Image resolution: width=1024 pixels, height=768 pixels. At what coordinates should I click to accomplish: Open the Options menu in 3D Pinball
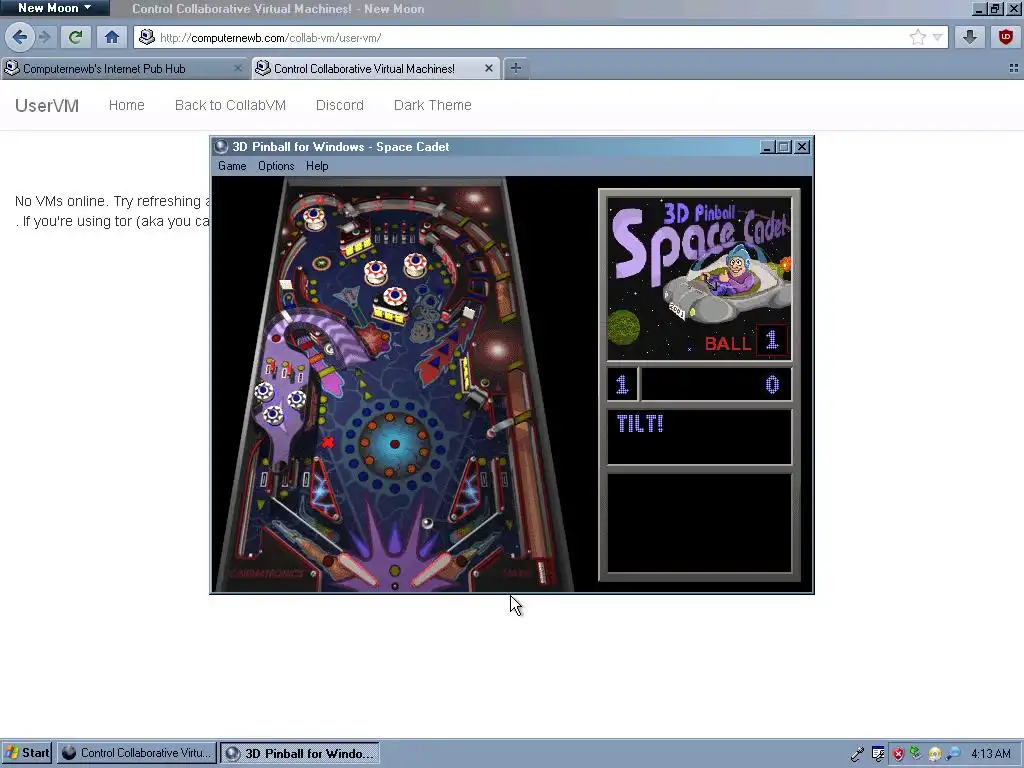click(276, 166)
